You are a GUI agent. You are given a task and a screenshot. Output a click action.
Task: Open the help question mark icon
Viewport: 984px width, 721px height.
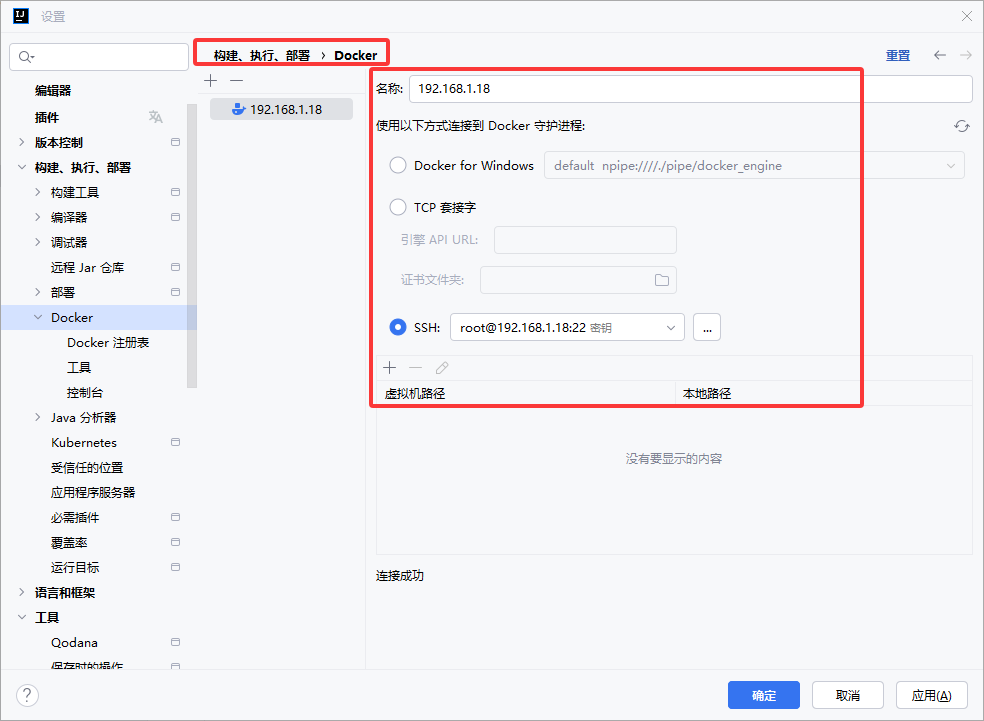(x=28, y=695)
